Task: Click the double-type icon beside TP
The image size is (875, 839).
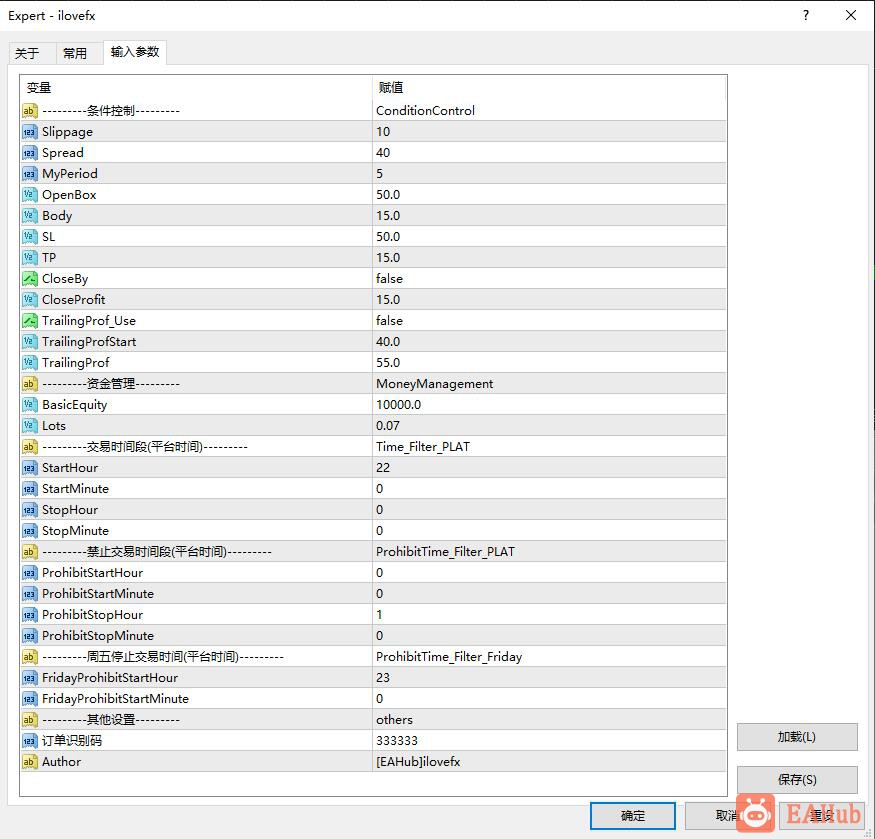Action: point(30,257)
